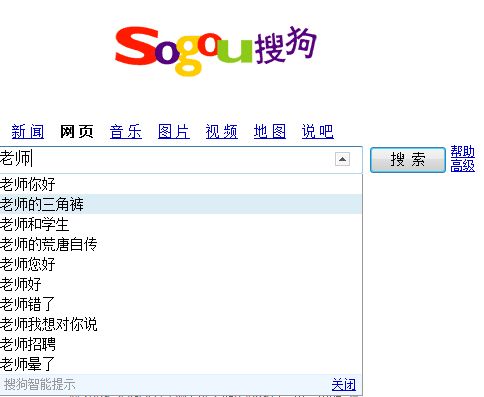Select suggestion 老师晕了
Screen dimensions: 484x397
tap(181, 364)
